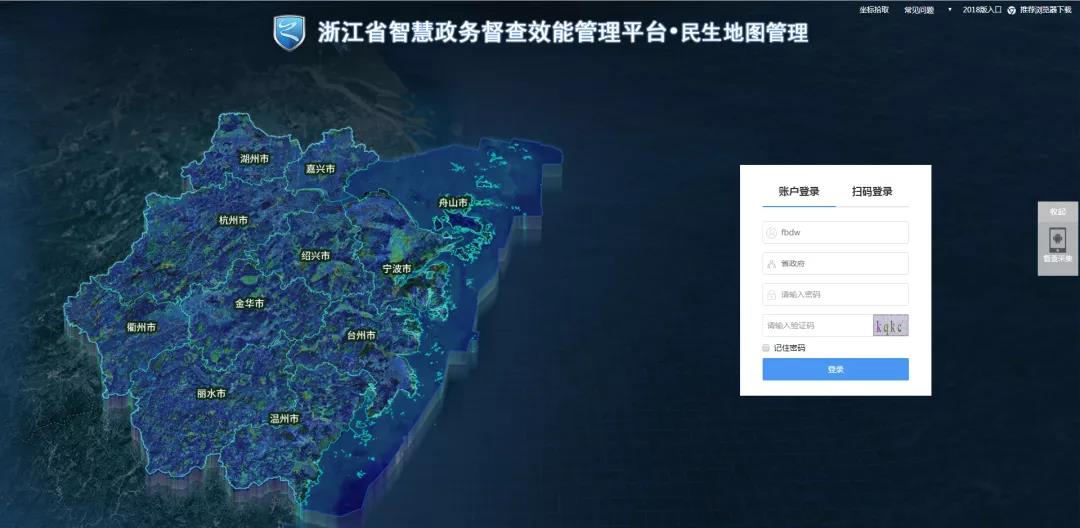This screenshot has height=528, width=1080.
Task: Tick the 记住密码 checkbox
Action: tap(766, 348)
